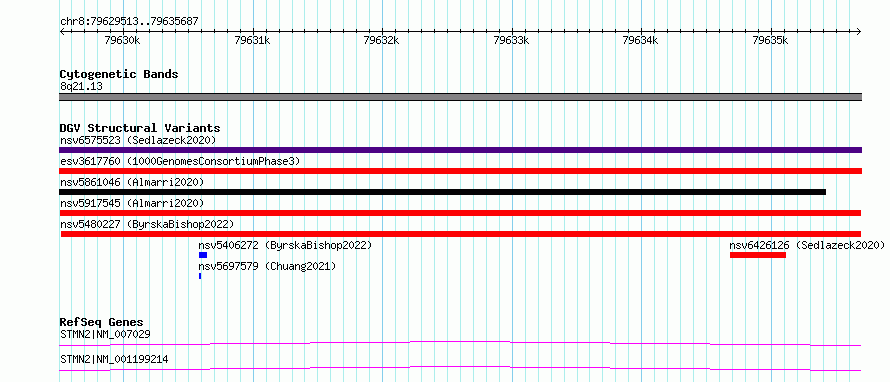Click the STMN2|NM_001199214 gene label
The image size is (890, 382).
pyautogui.click(x=114, y=359)
